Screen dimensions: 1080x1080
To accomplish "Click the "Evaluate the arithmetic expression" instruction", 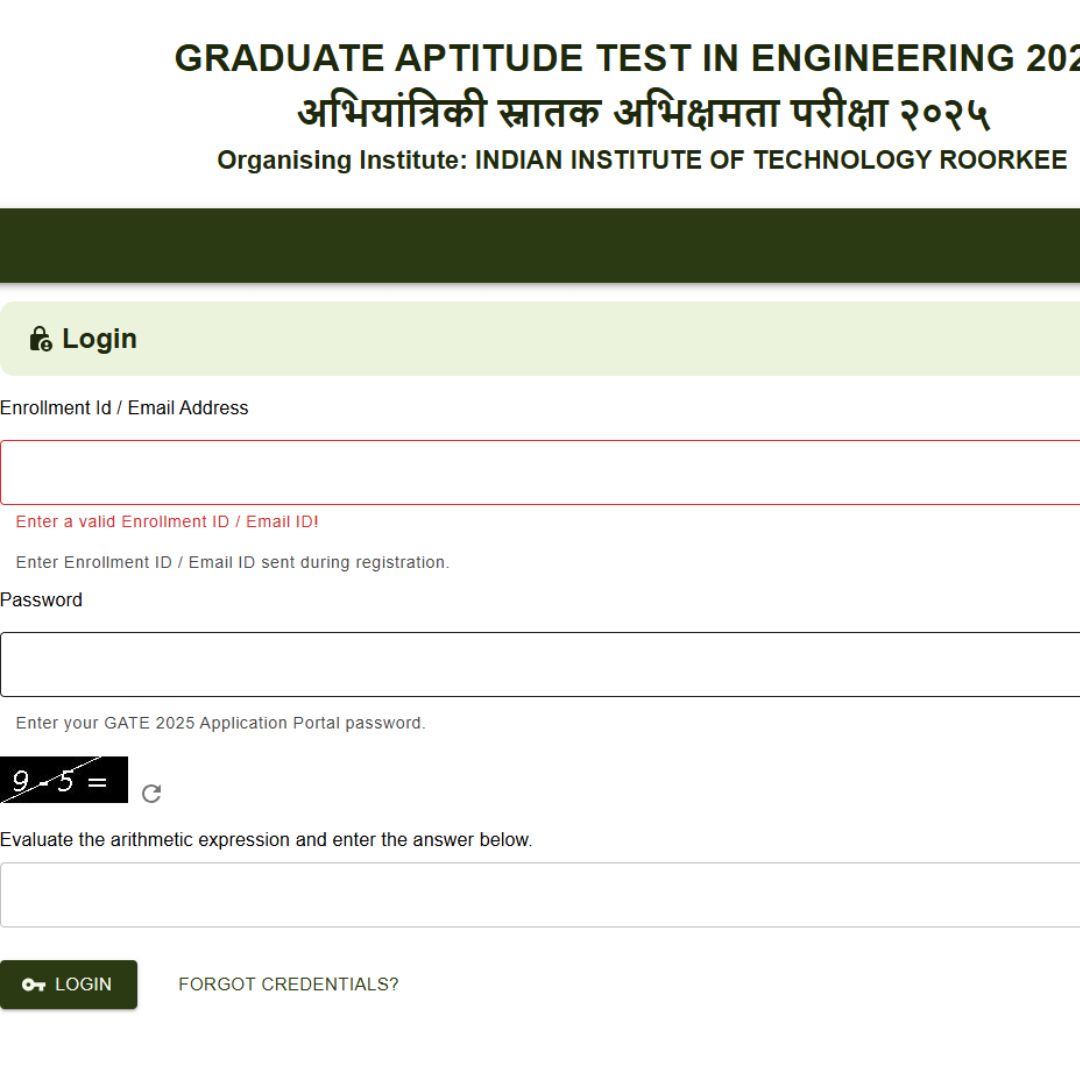I will tap(266, 840).
